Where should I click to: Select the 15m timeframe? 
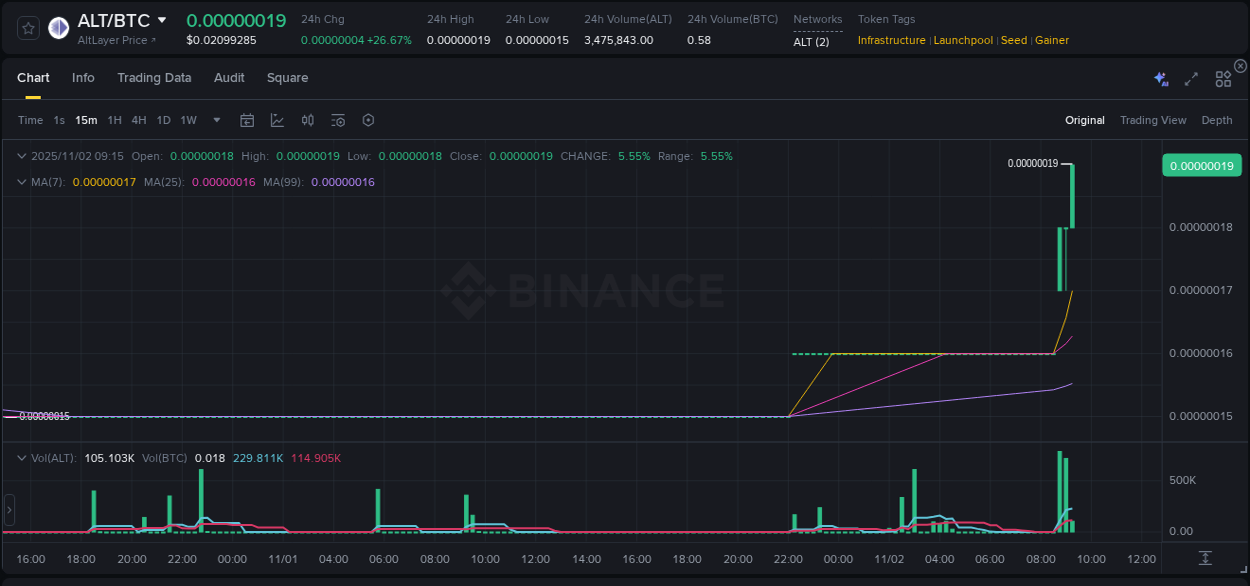[x=87, y=120]
